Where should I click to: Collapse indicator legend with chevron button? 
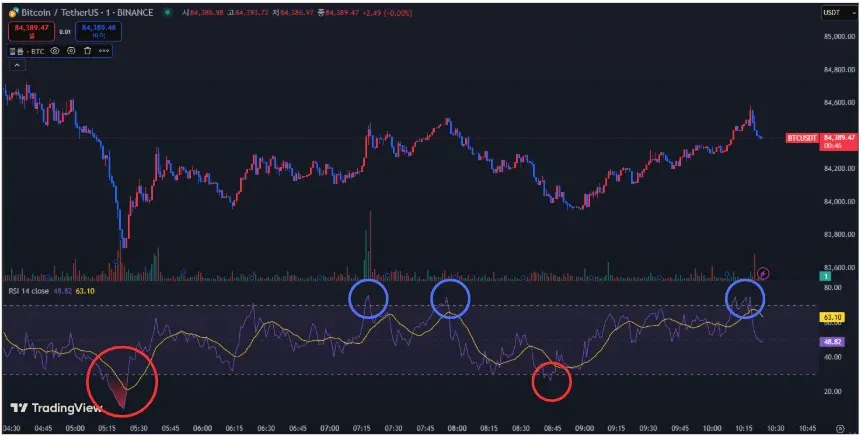click(x=17, y=65)
